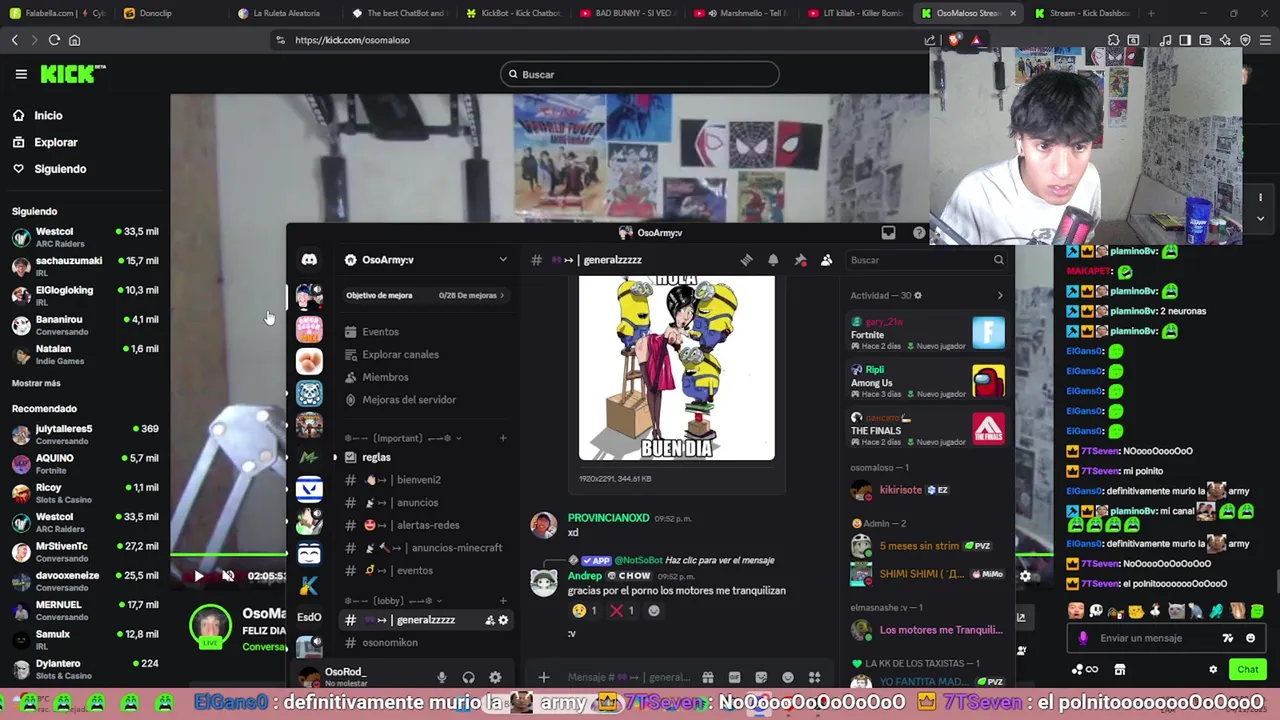Toggle the Discord member list

coord(826,260)
